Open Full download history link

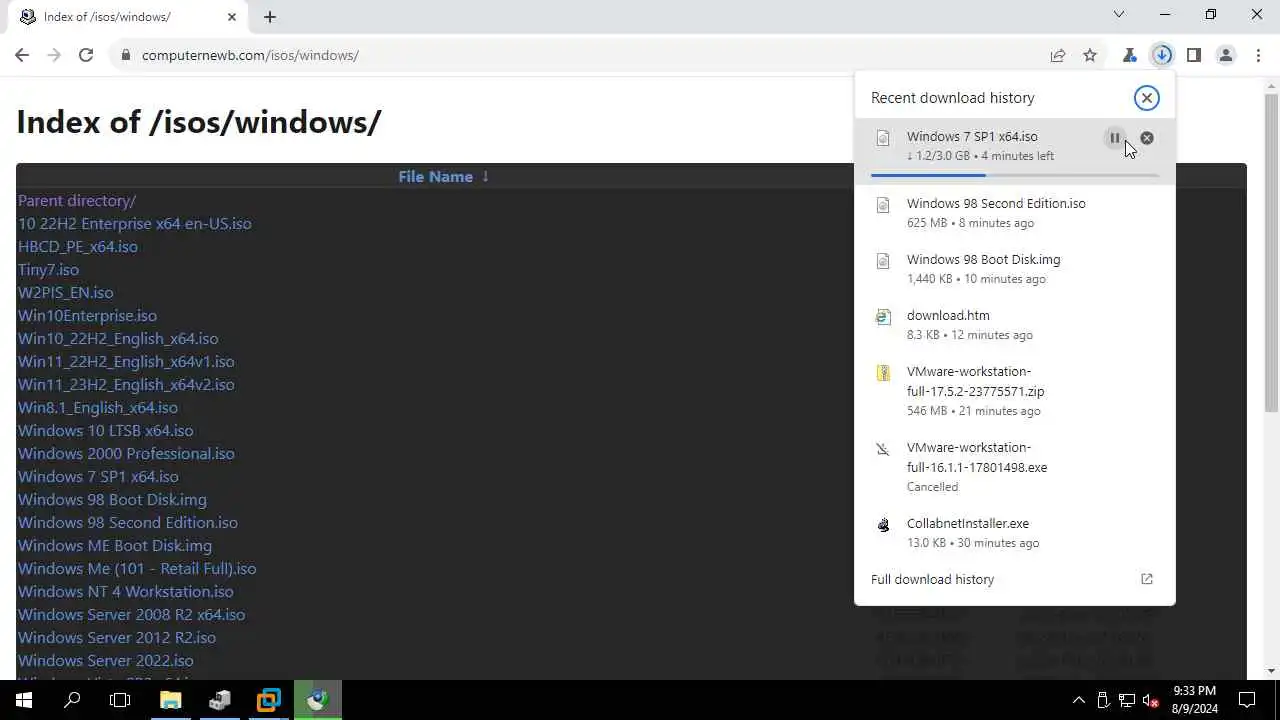click(932, 579)
